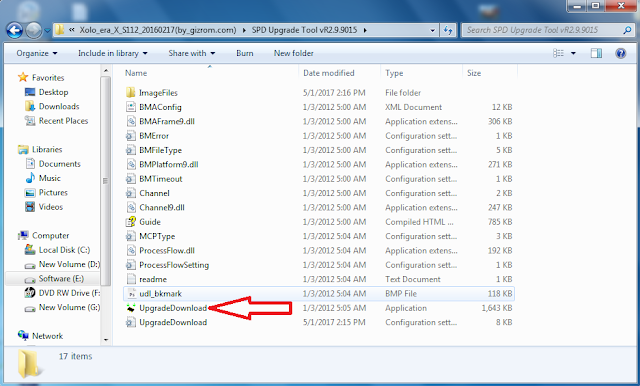Screen dimensions: 640x386
Task: Select the Channel configuration file icon
Action: pos(131,193)
